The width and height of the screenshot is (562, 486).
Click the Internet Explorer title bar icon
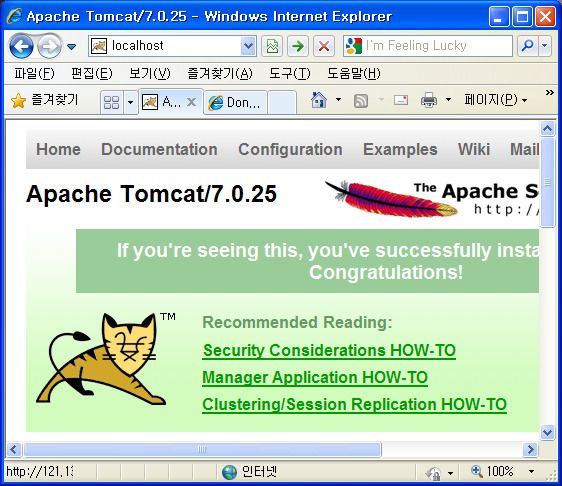(15, 16)
